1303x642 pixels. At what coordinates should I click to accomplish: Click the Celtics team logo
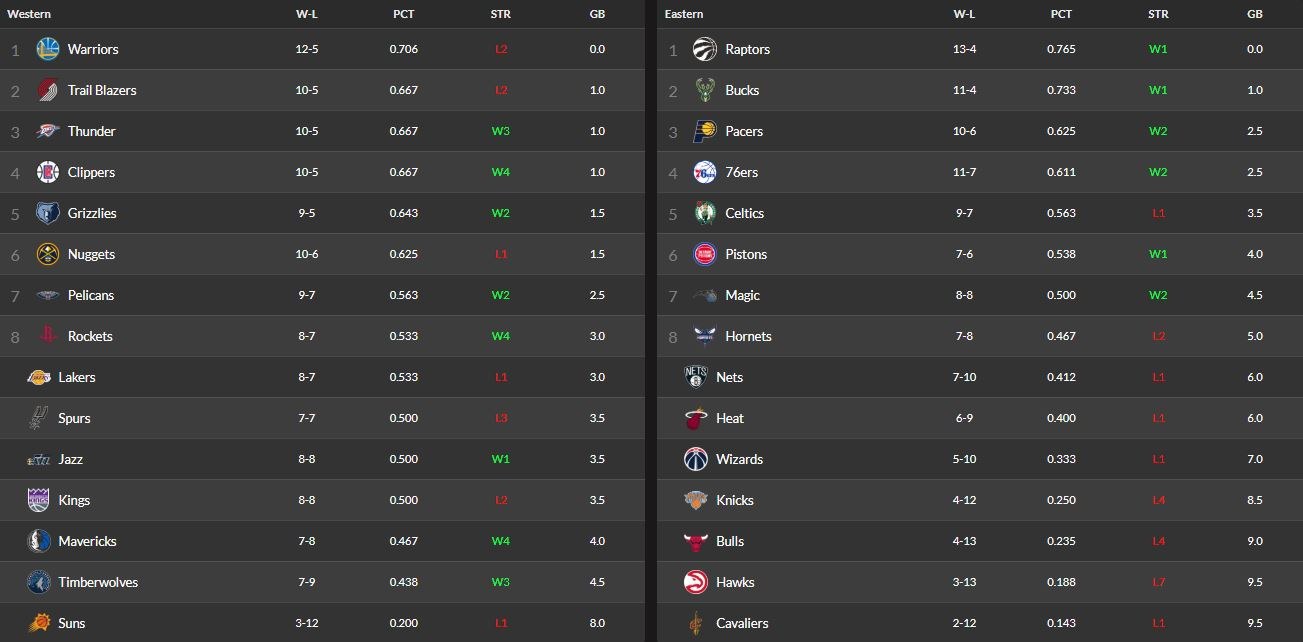point(705,213)
